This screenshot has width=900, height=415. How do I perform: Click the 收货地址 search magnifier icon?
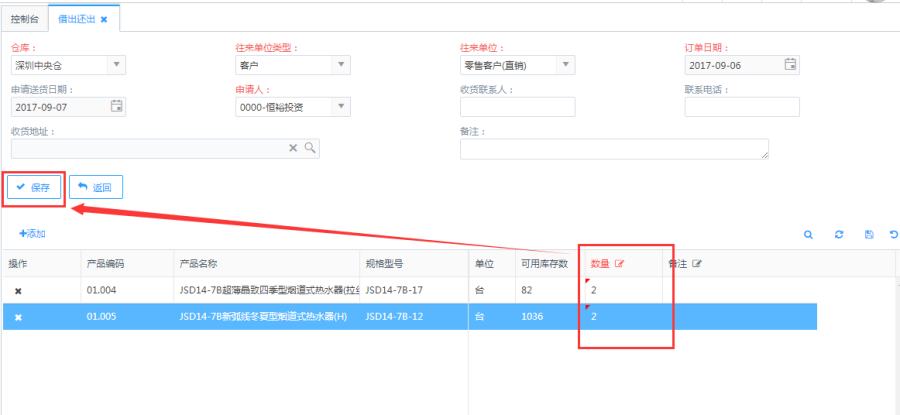(x=309, y=148)
